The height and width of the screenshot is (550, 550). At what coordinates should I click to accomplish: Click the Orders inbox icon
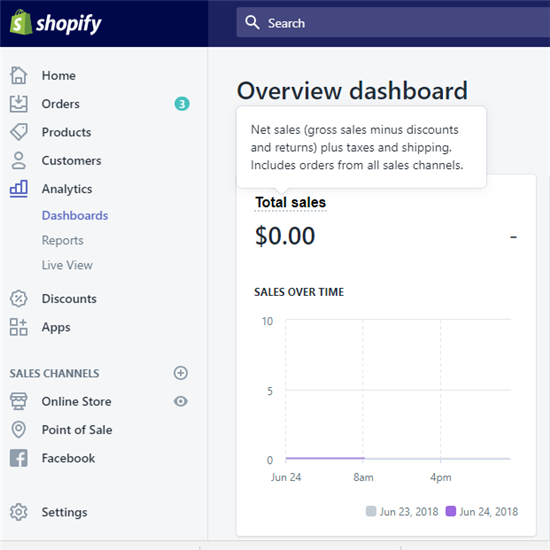coord(19,104)
